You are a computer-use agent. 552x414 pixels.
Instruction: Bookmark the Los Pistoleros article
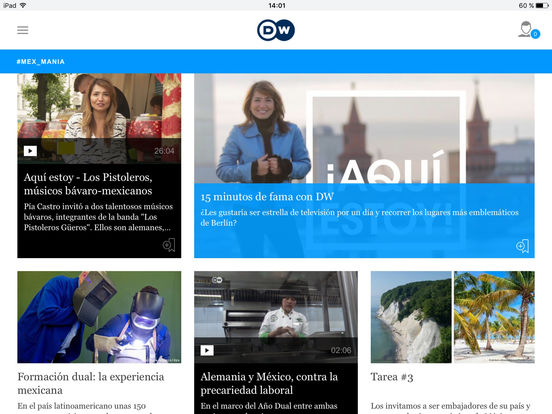169,245
